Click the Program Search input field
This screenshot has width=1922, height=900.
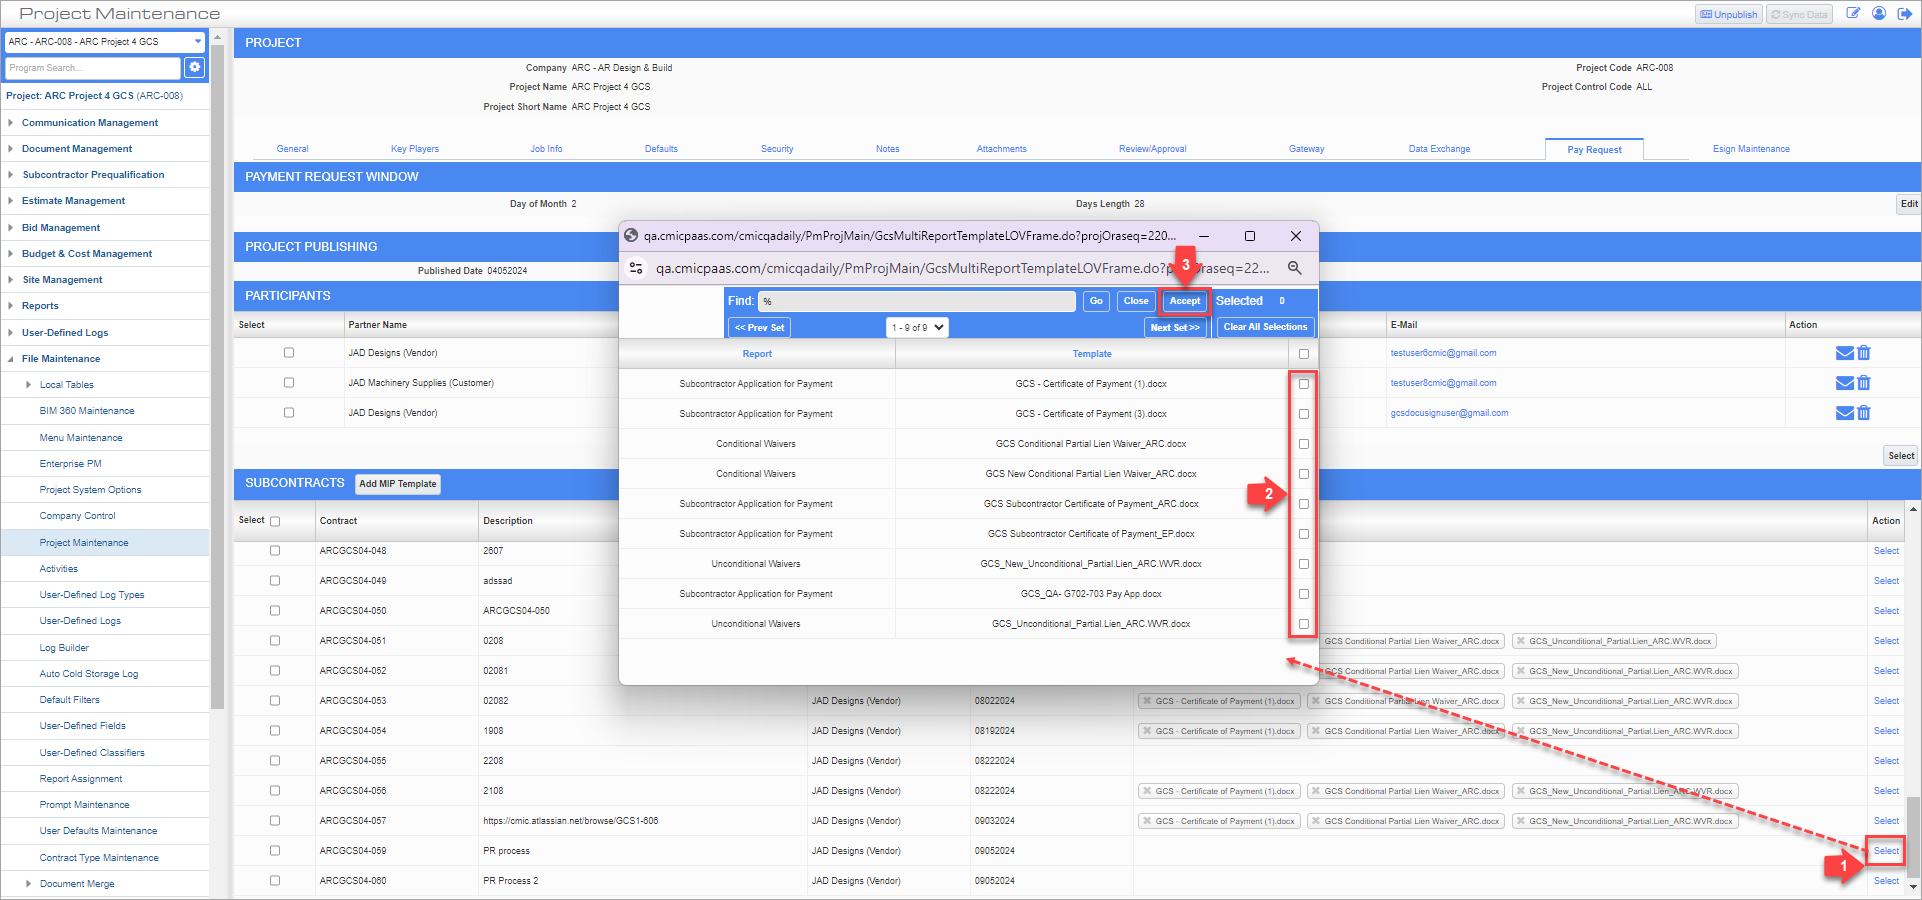93,67
